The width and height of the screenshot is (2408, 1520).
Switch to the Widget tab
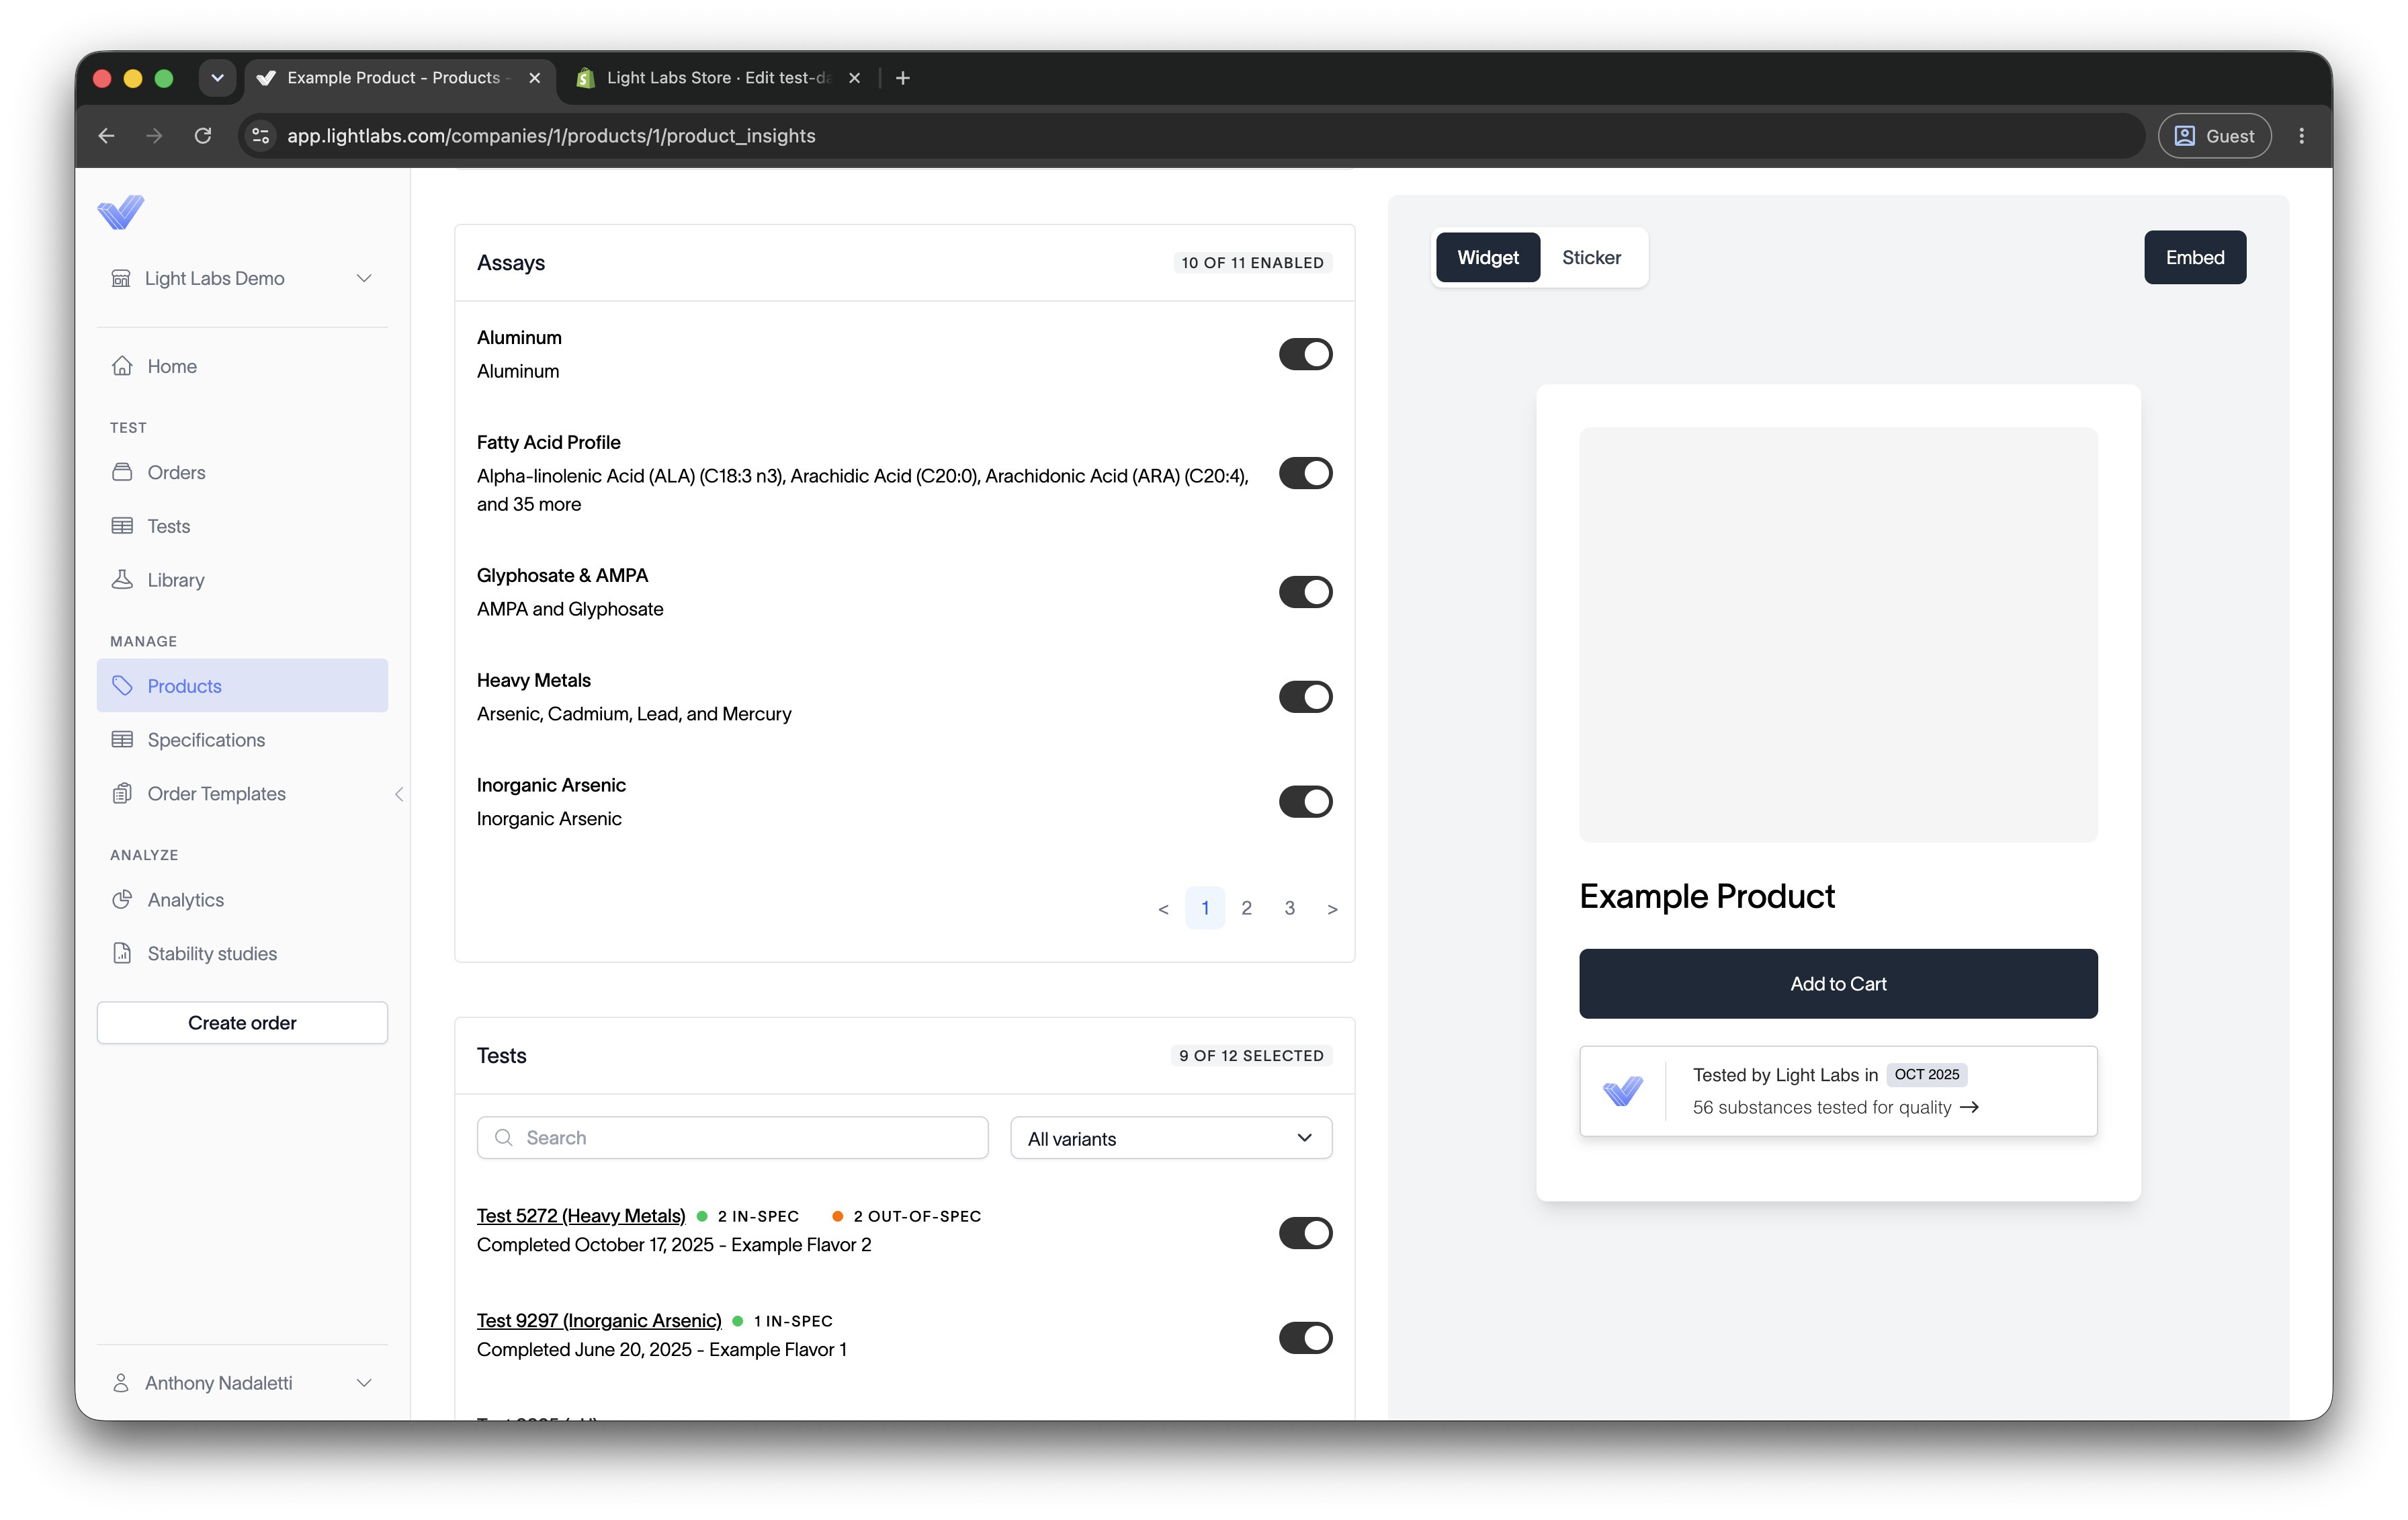tap(1488, 258)
